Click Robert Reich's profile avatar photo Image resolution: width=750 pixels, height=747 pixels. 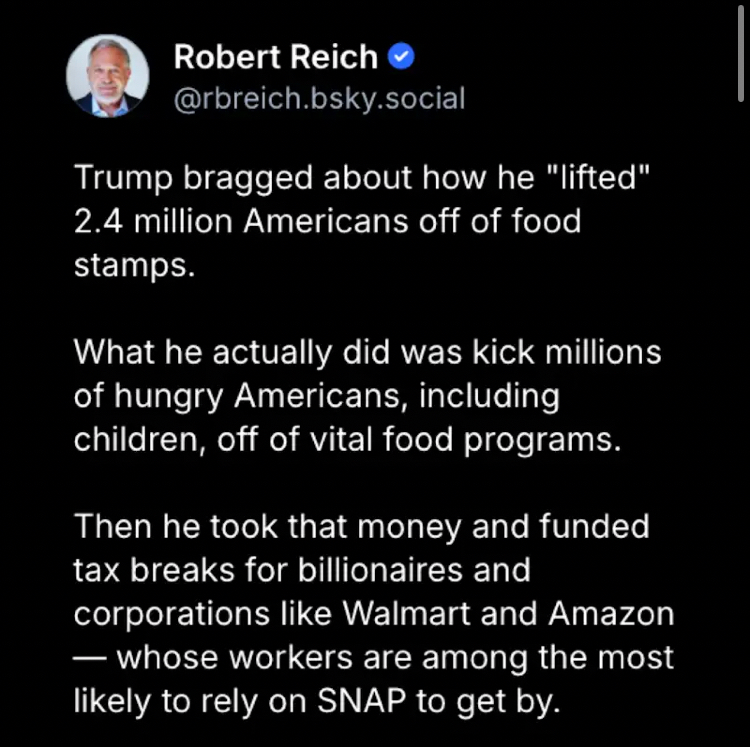[107, 77]
